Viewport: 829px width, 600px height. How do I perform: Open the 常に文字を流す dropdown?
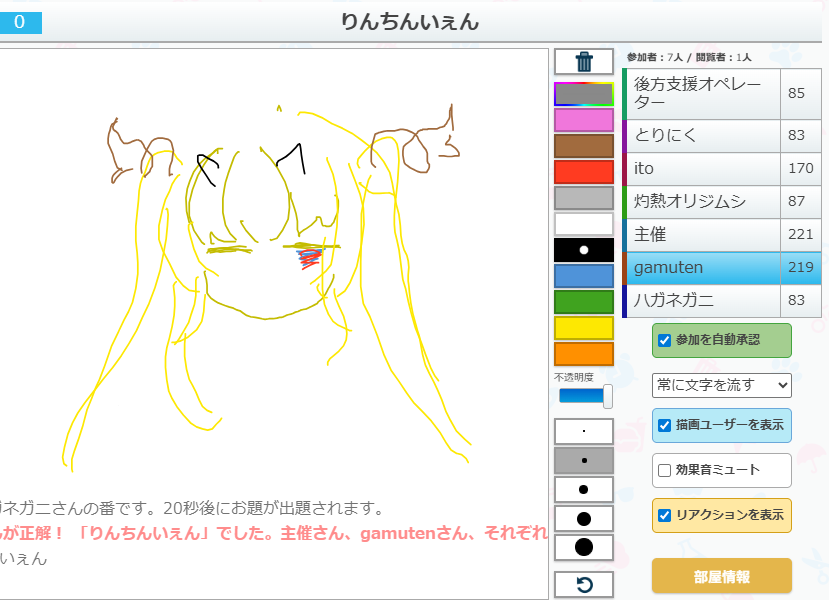pyautogui.click(x=721, y=384)
